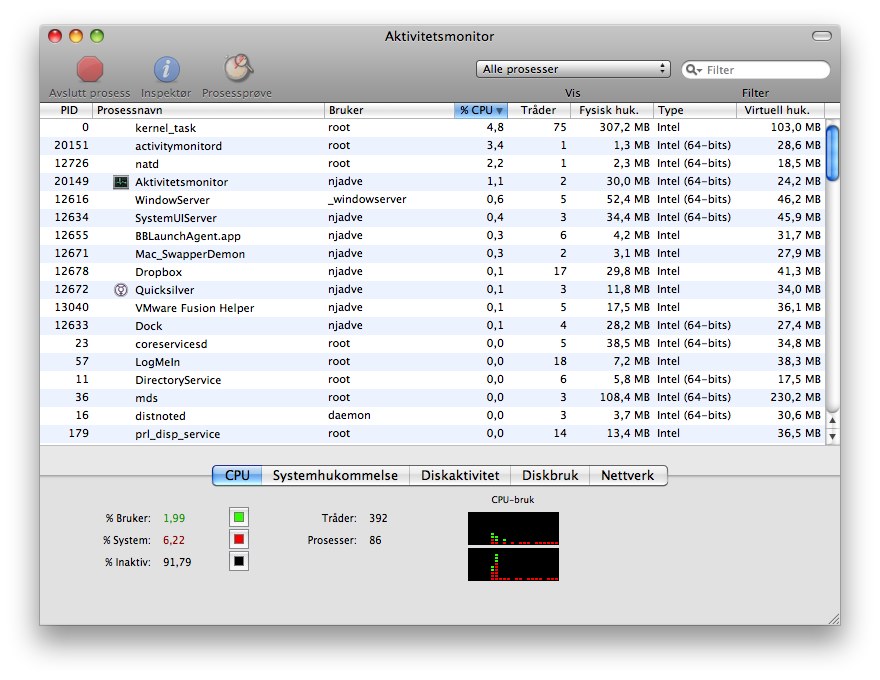
Task: Select the Dropbox process row
Action: click(433, 272)
